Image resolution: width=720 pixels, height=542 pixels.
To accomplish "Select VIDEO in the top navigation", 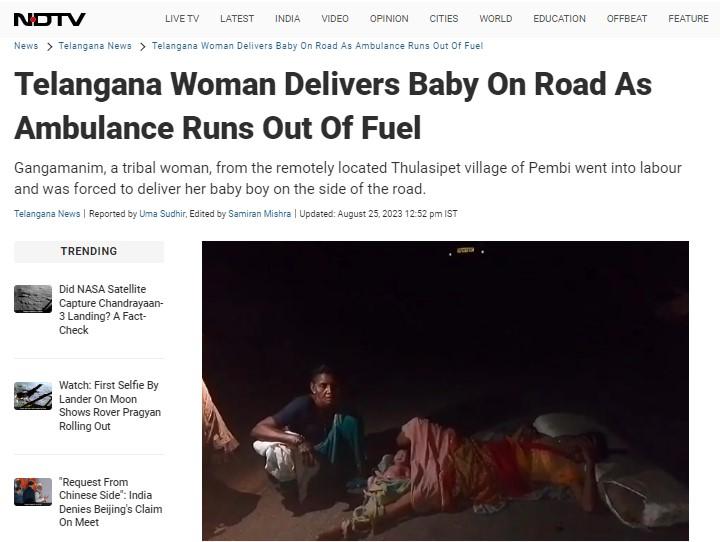I will (x=335, y=19).
